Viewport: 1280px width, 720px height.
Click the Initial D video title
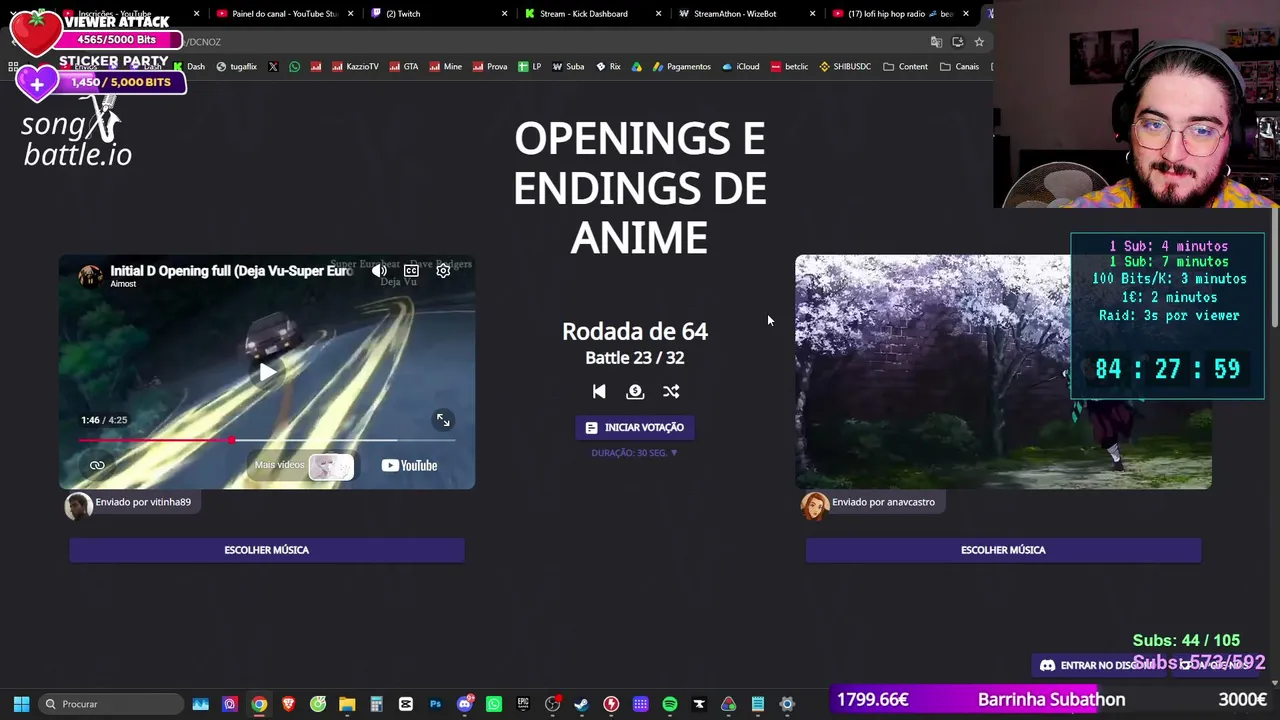(x=231, y=271)
